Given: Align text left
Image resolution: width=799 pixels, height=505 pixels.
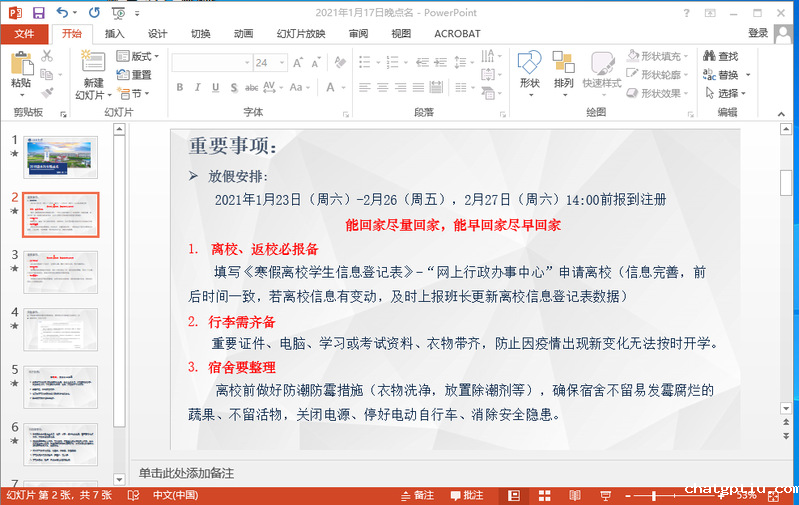Looking at the screenshot, I should click(x=364, y=88).
